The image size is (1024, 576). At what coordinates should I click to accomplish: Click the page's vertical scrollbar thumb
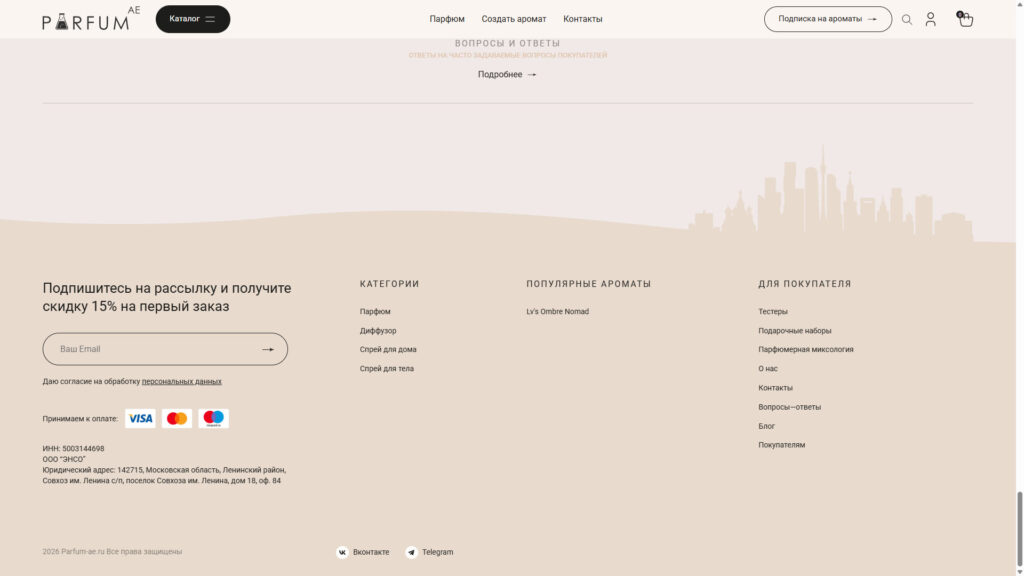[x=1019, y=526]
